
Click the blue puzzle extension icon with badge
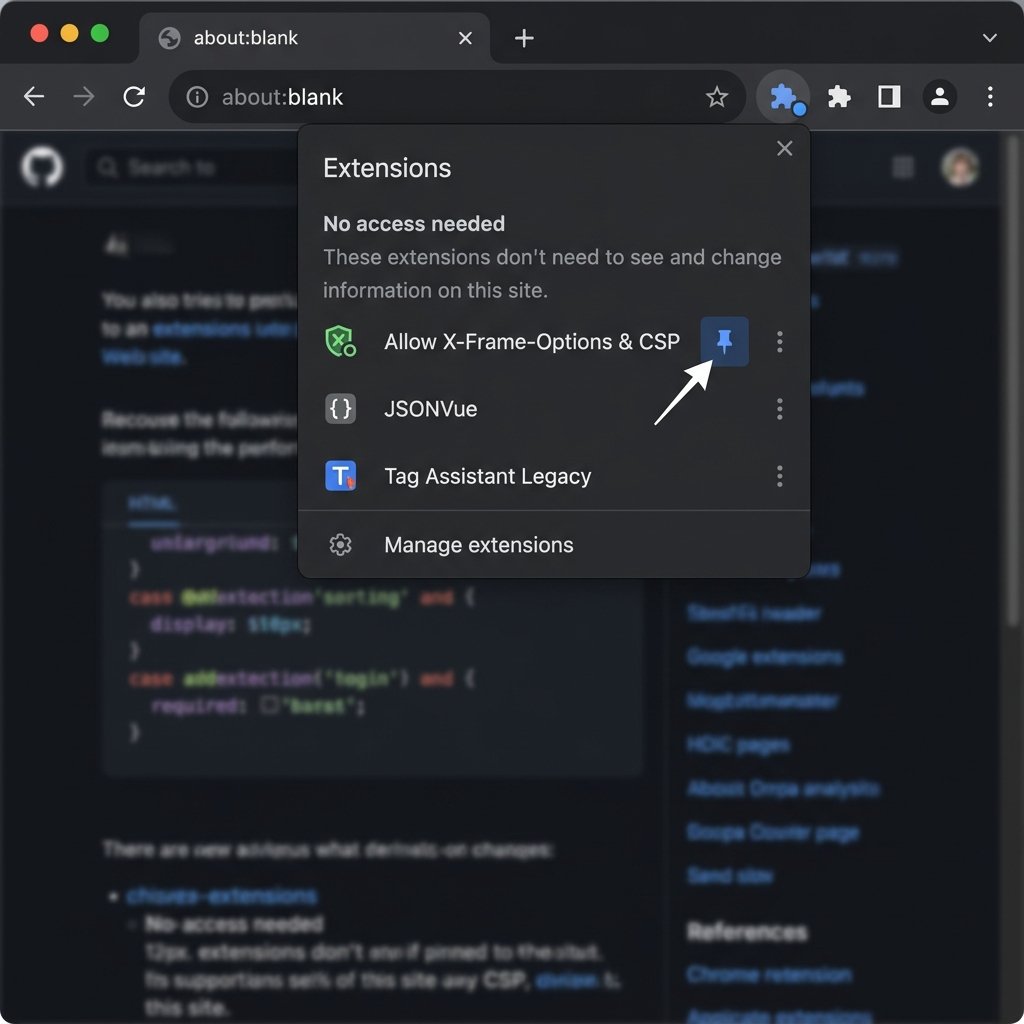coord(783,97)
